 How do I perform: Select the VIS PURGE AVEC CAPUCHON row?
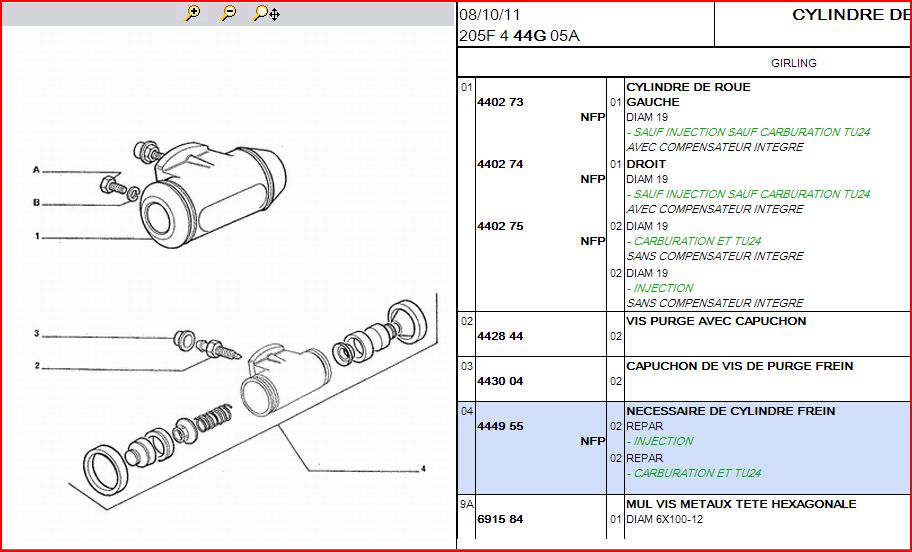click(716, 321)
